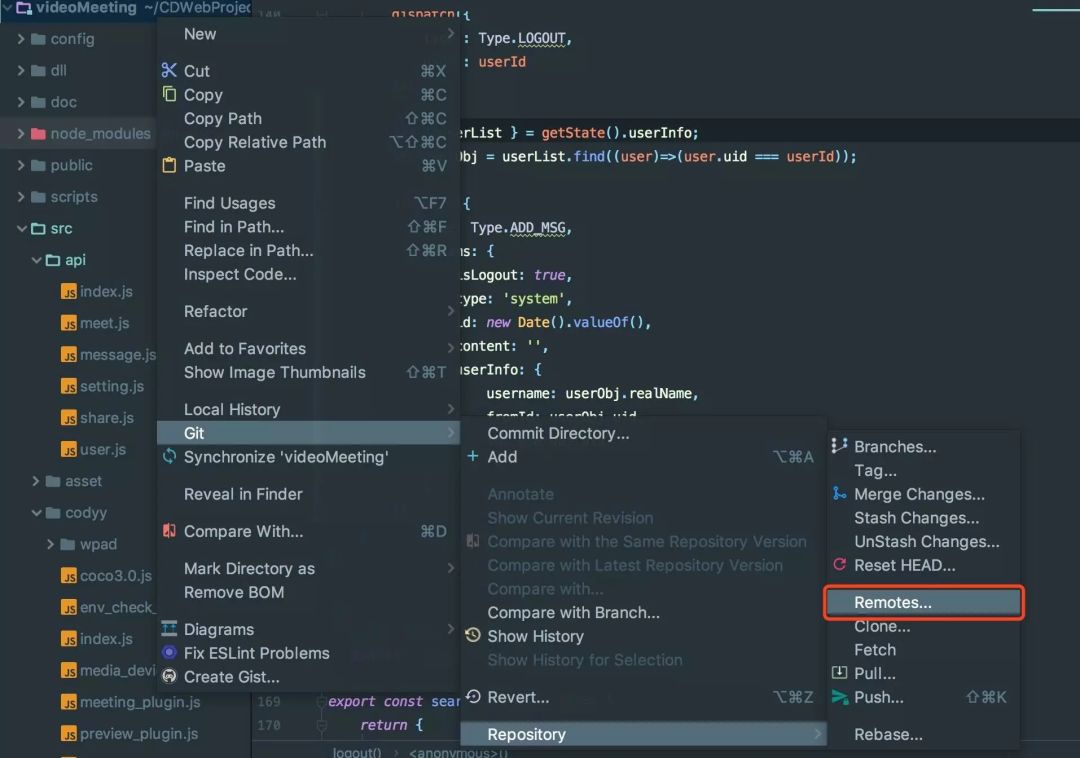This screenshot has height=758, width=1080.
Task: Select preview_plugin.js file
Action: [x=138, y=734]
